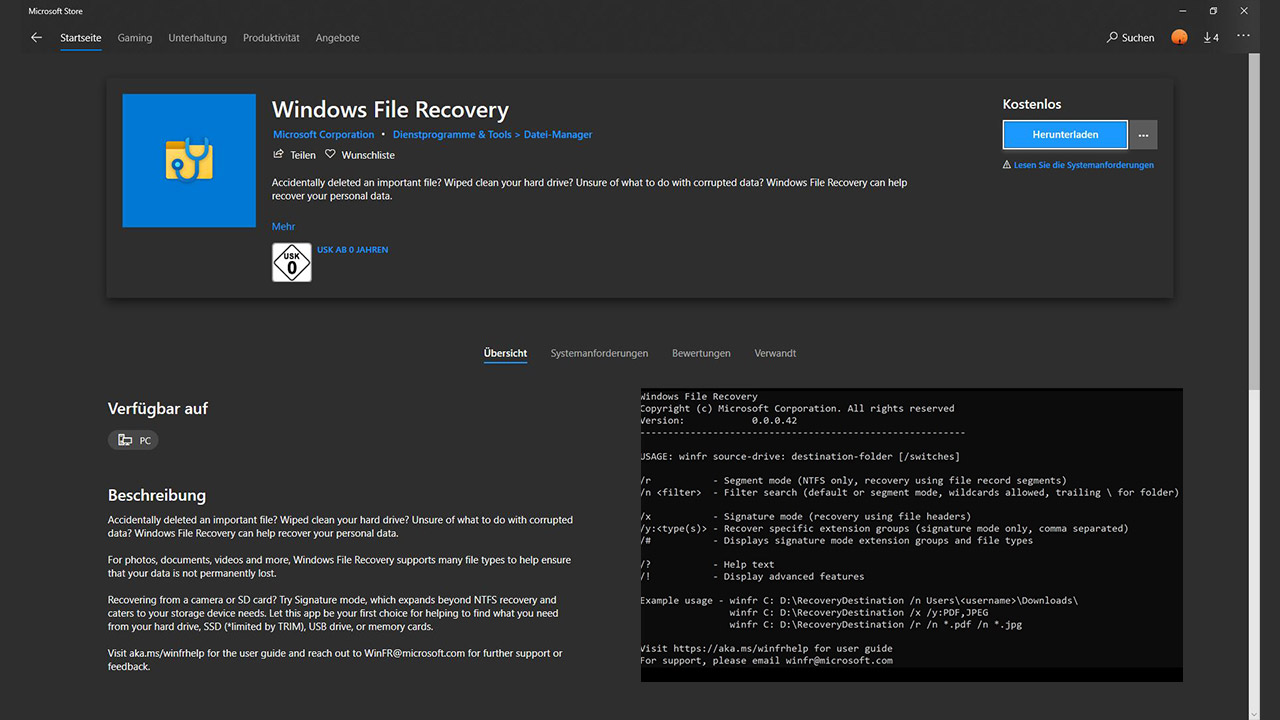Open the Gaming section in the navigation

pos(134,37)
